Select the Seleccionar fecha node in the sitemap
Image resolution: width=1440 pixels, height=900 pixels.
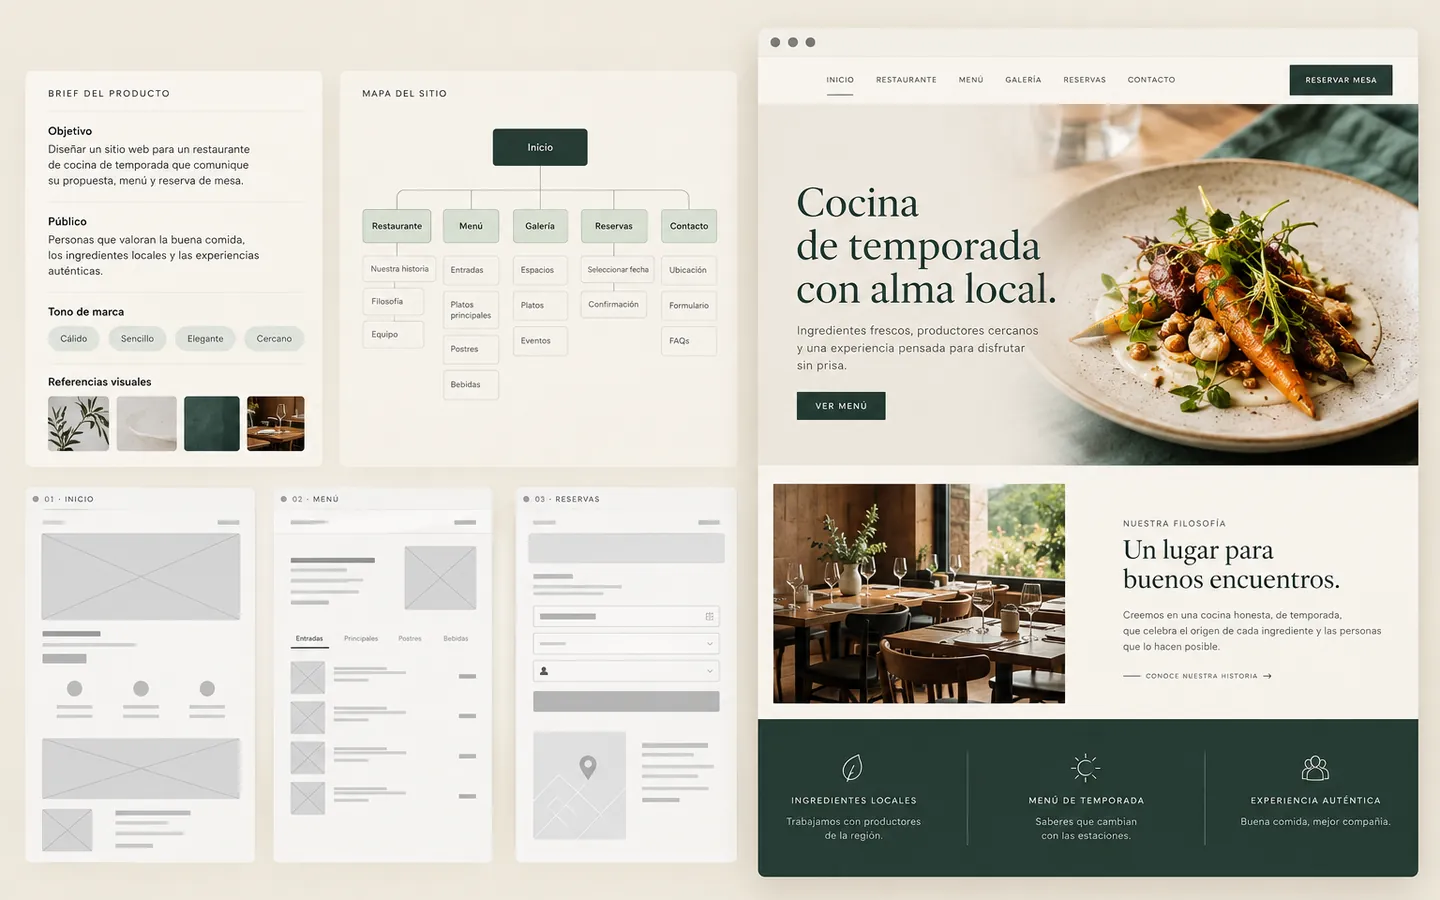pyautogui.click(x=618, y=269)
